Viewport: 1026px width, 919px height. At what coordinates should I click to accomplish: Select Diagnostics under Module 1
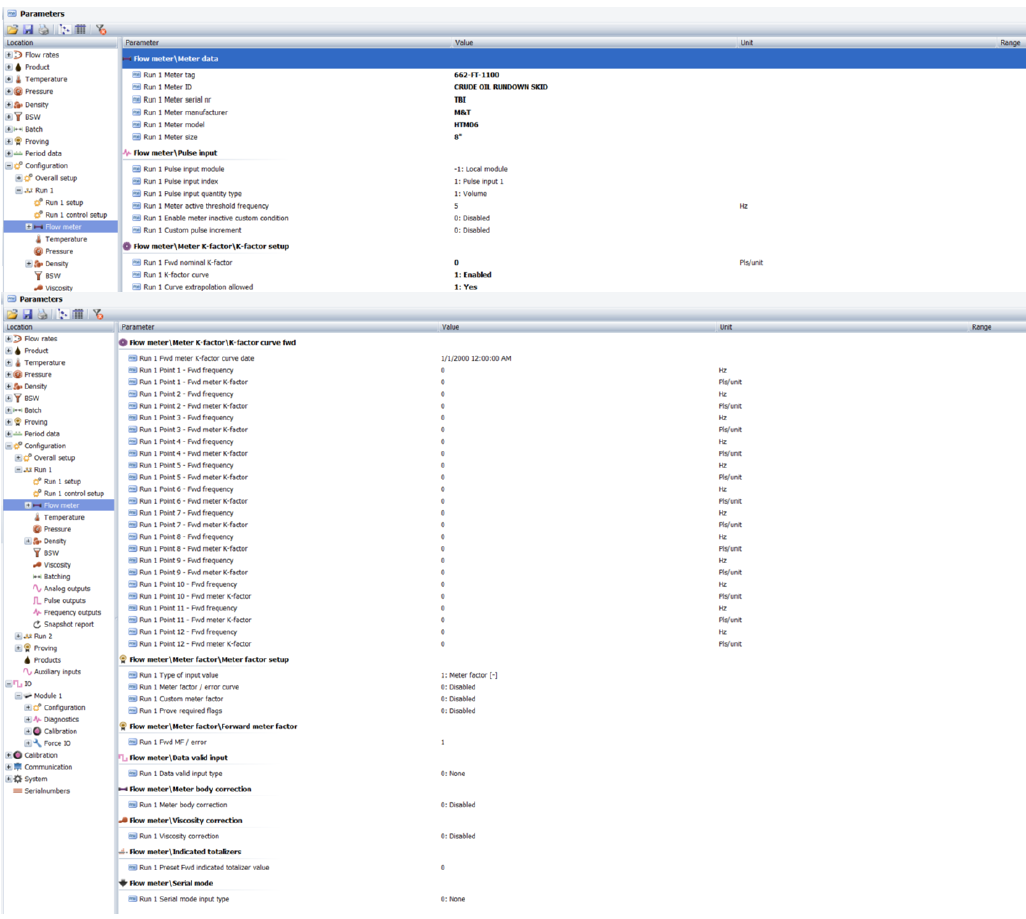click(x=62, y=719)
